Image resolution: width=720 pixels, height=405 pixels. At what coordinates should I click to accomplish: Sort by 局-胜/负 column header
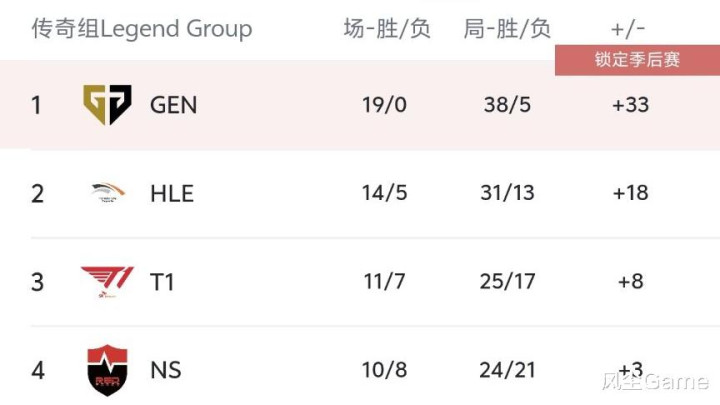click(x=507, y=28)
